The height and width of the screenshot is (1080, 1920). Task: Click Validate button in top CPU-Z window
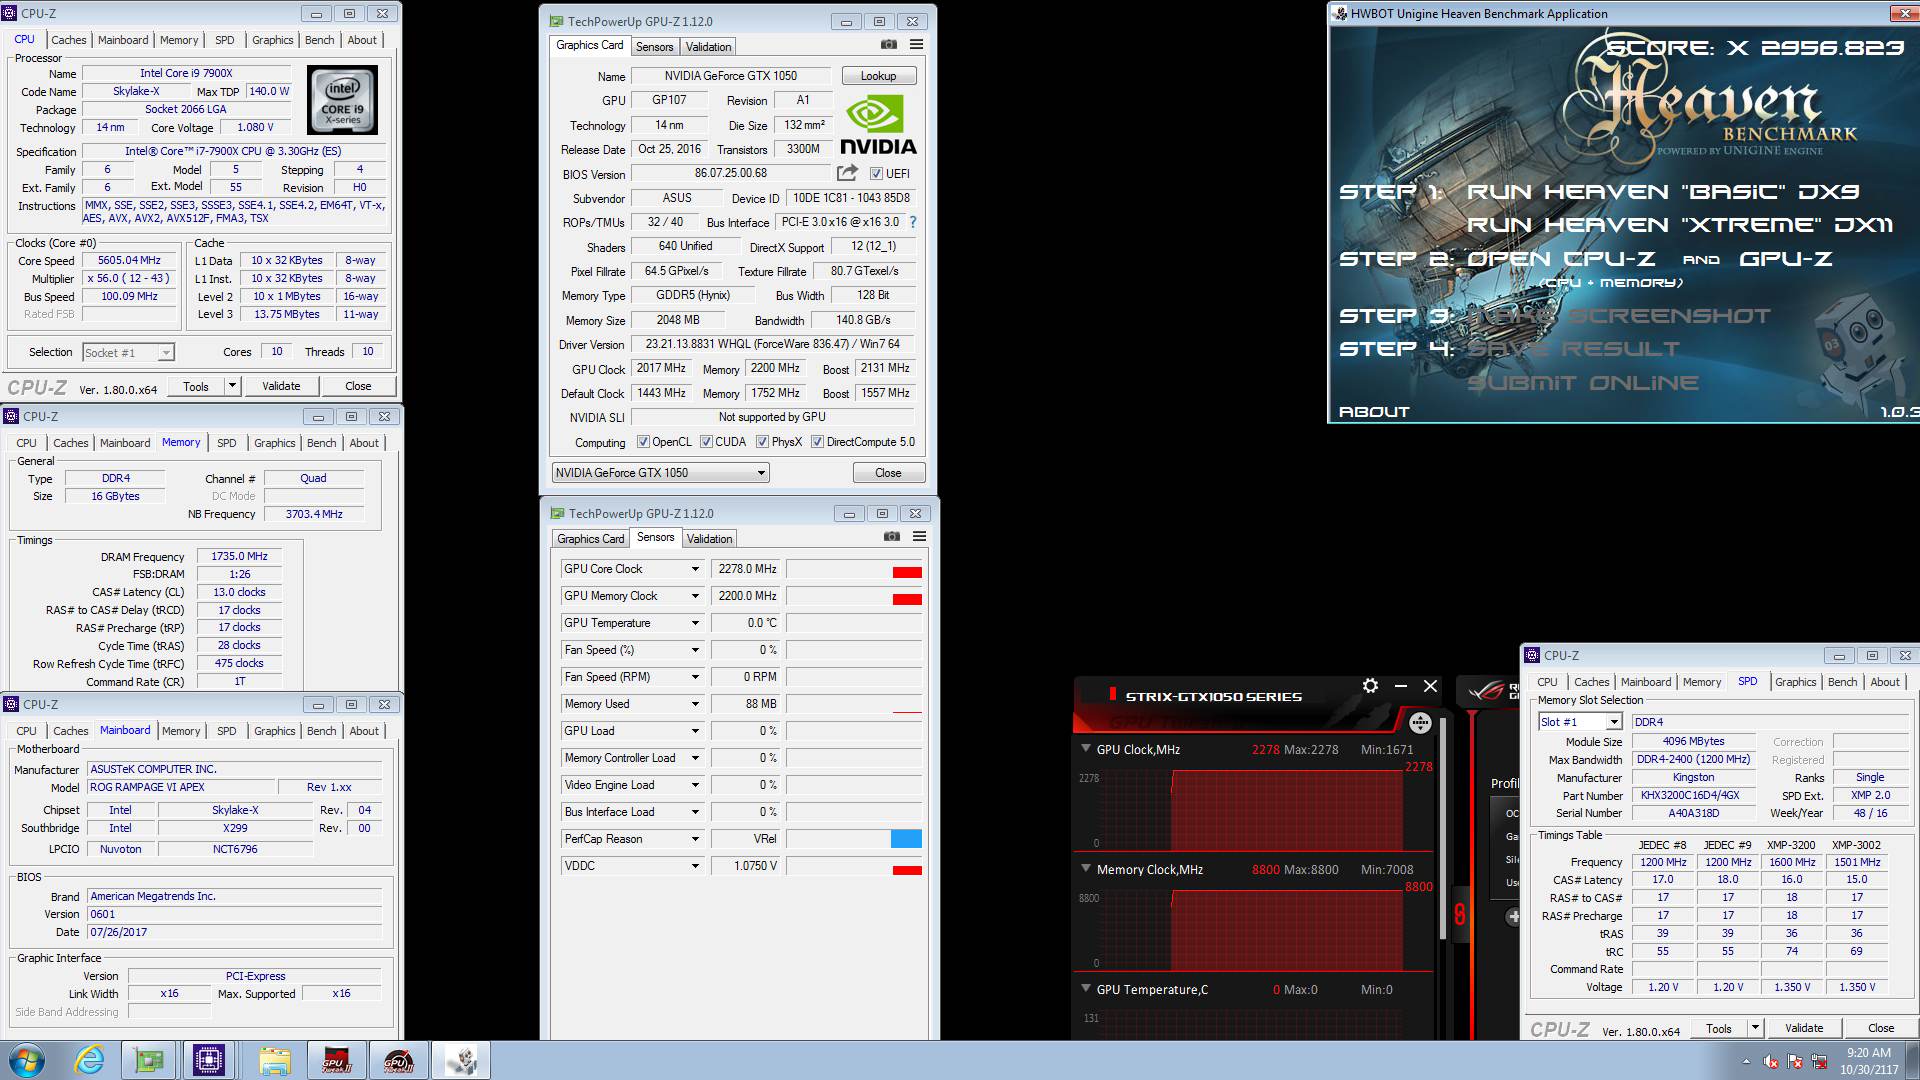[x=281, y=386]
